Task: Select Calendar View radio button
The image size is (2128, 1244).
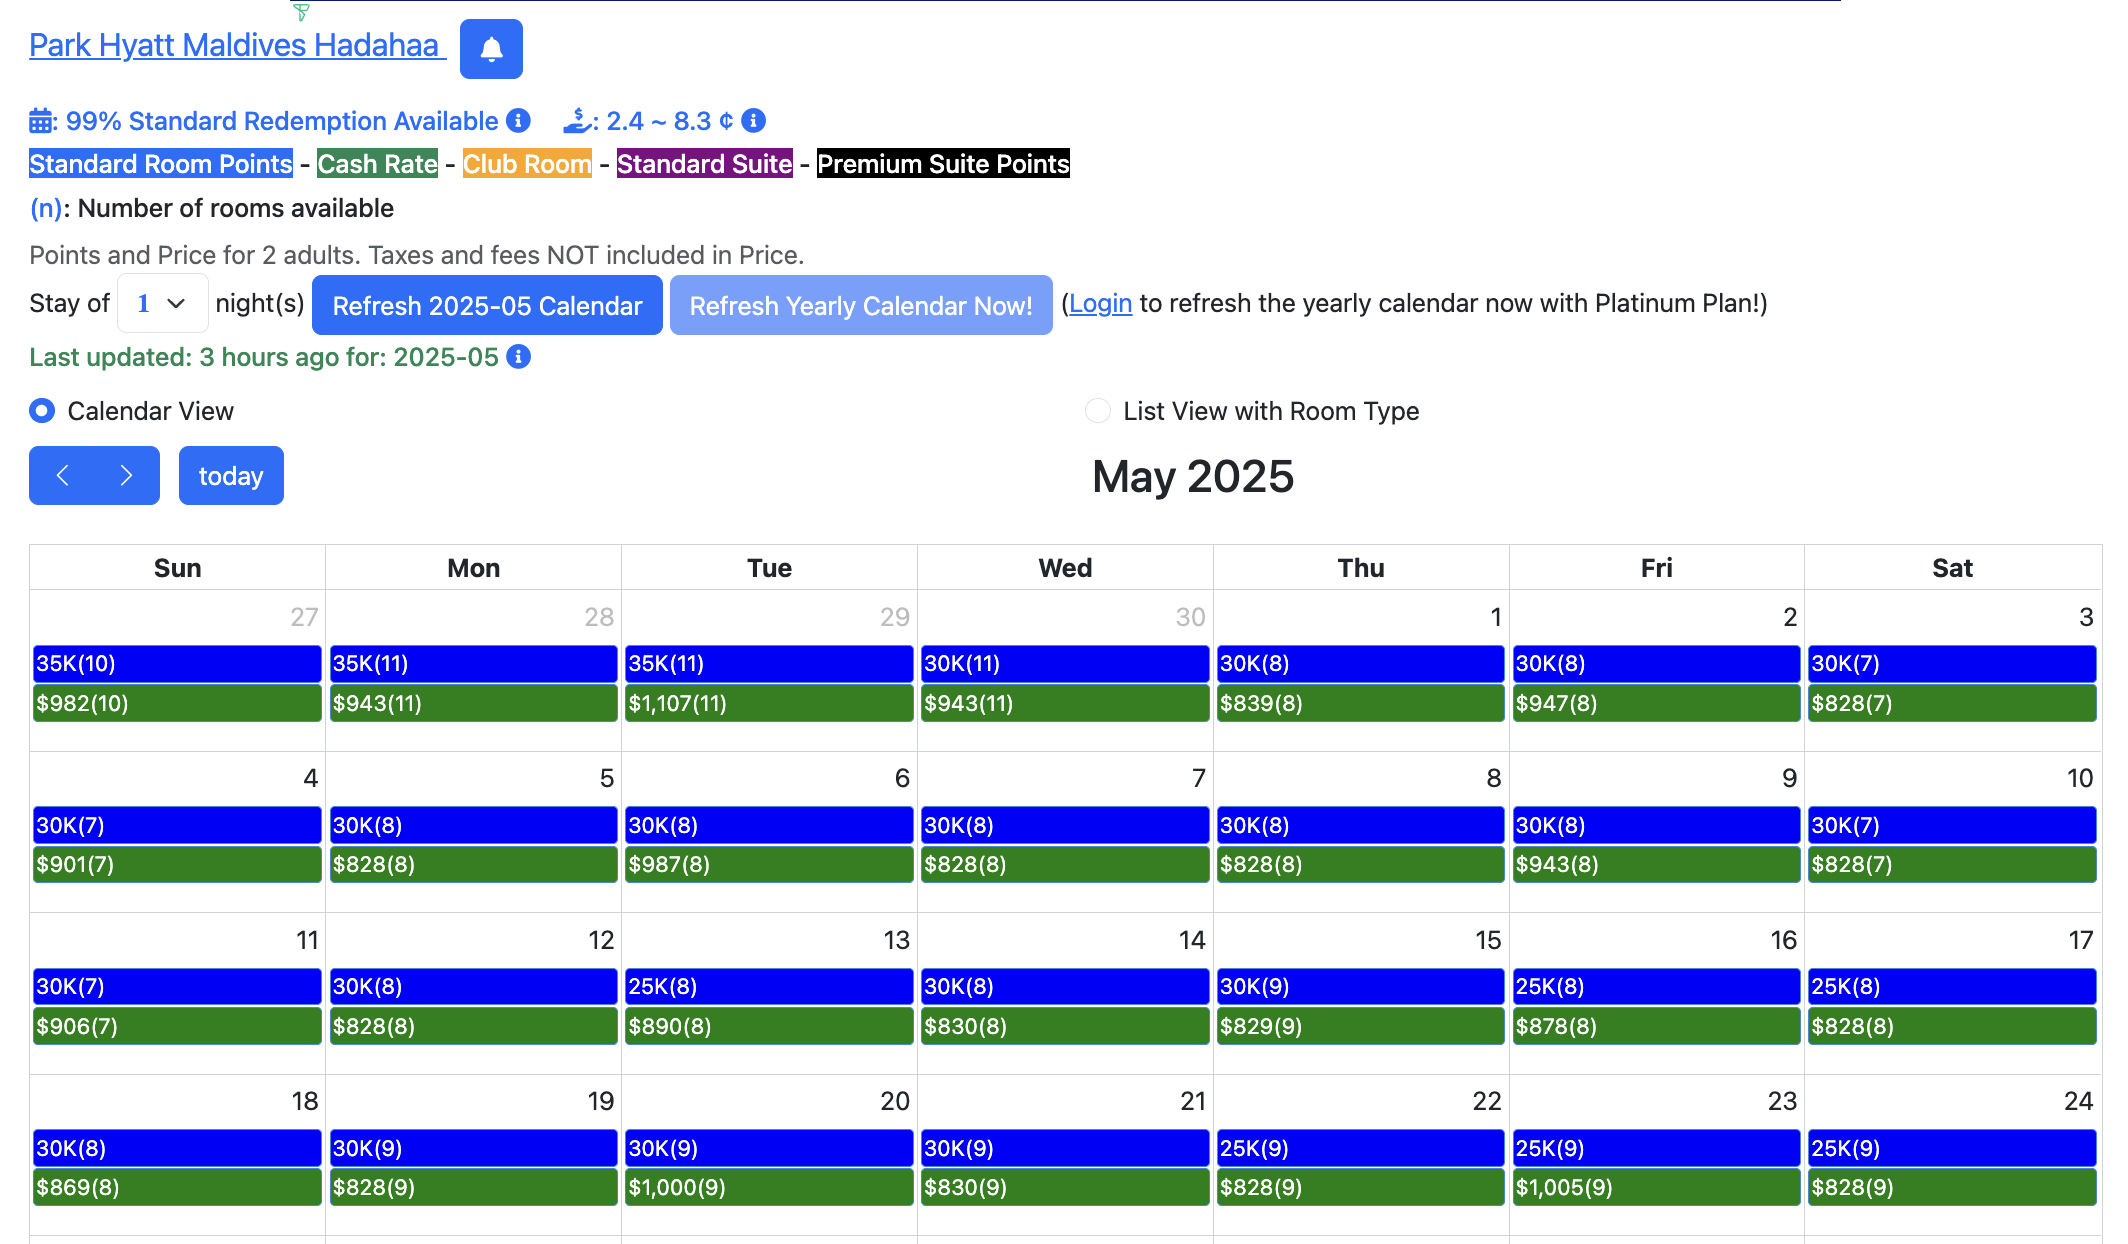Action: click(42, 411)
